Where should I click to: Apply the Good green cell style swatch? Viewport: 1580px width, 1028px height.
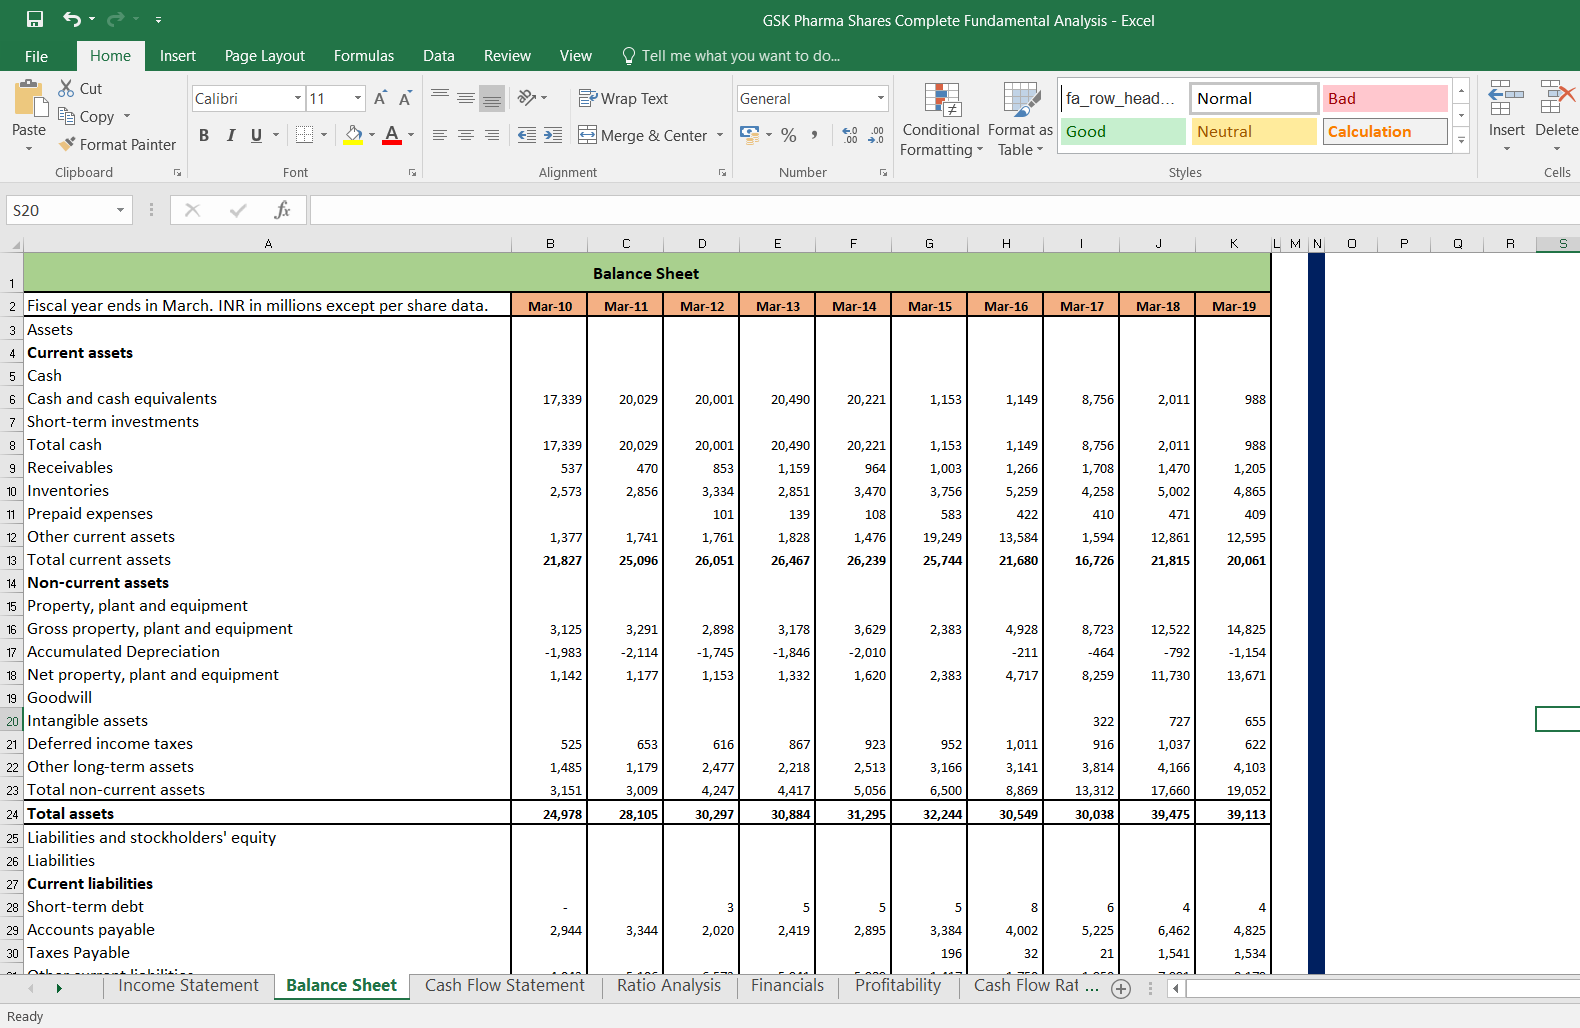(1123, 131)
